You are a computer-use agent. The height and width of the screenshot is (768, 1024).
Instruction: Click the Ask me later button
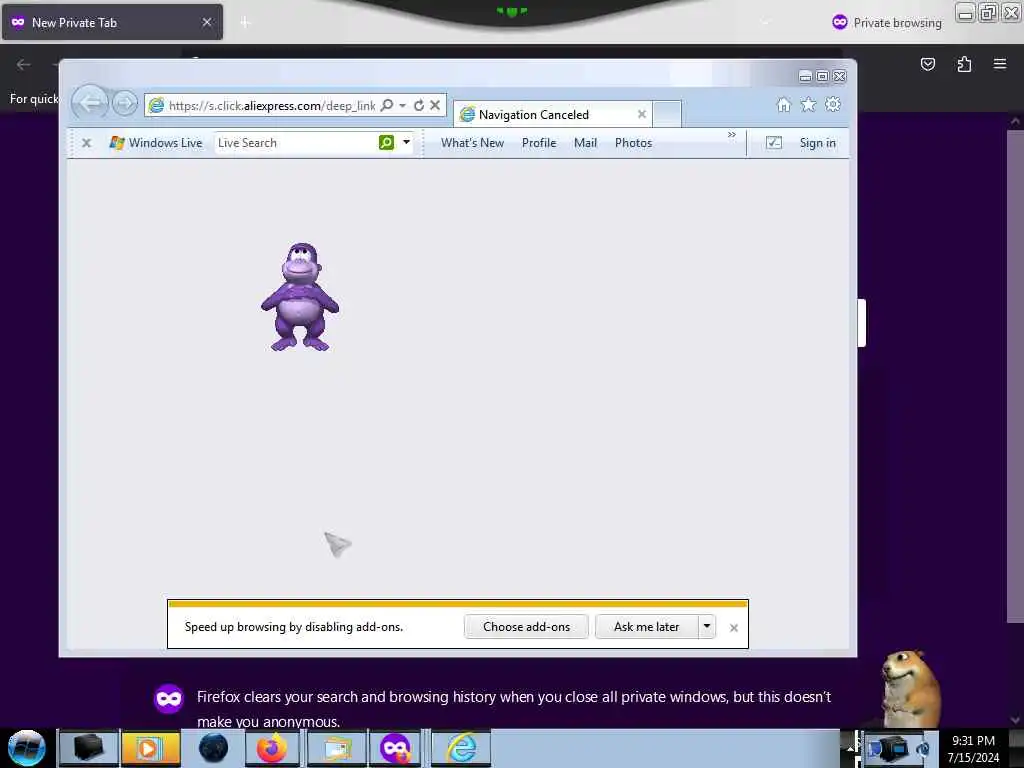[x=647, y=627]
